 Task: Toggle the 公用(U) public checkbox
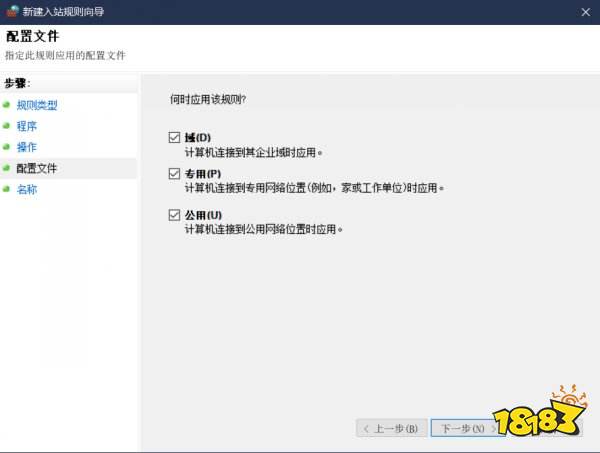click(174, 215)
